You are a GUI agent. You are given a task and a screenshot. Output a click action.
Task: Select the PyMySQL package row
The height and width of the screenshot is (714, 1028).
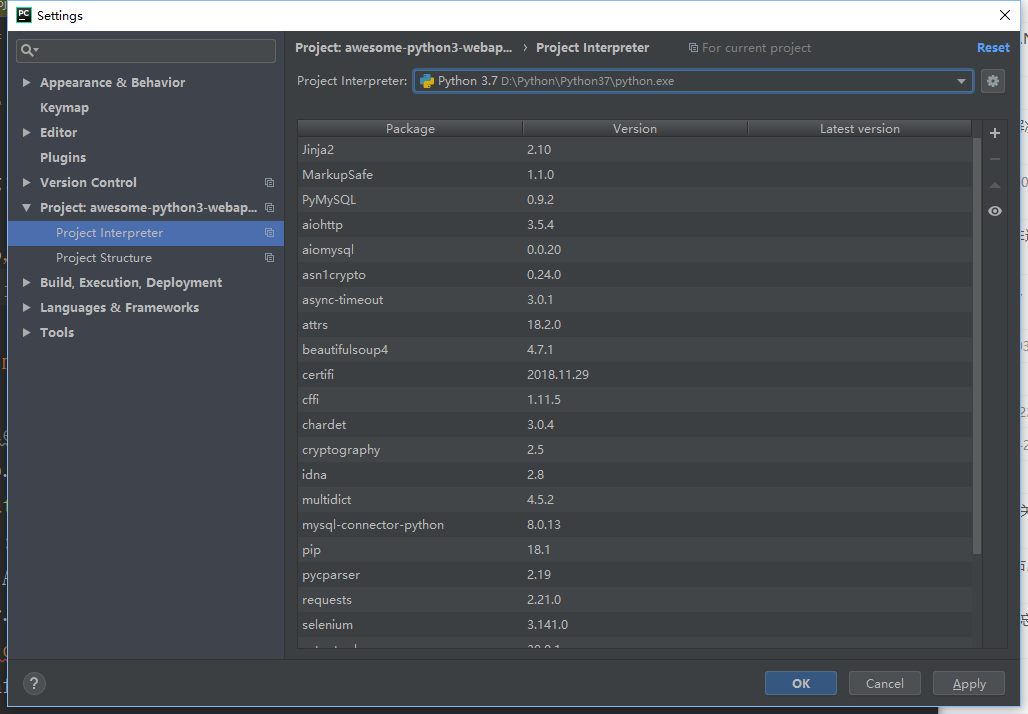point(635,199)
